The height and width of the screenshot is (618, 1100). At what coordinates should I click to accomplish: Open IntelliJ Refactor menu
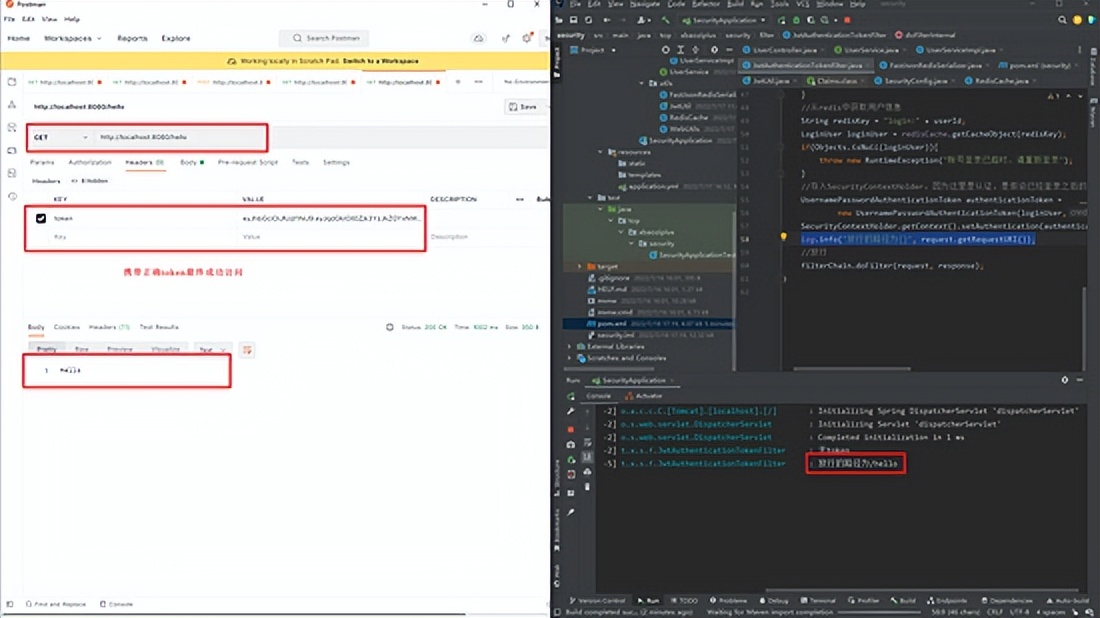pyautogui.click(x=706, y=4)
